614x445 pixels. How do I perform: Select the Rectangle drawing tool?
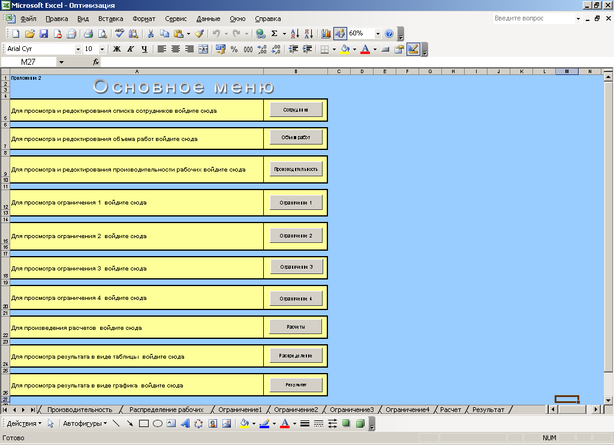143,424
